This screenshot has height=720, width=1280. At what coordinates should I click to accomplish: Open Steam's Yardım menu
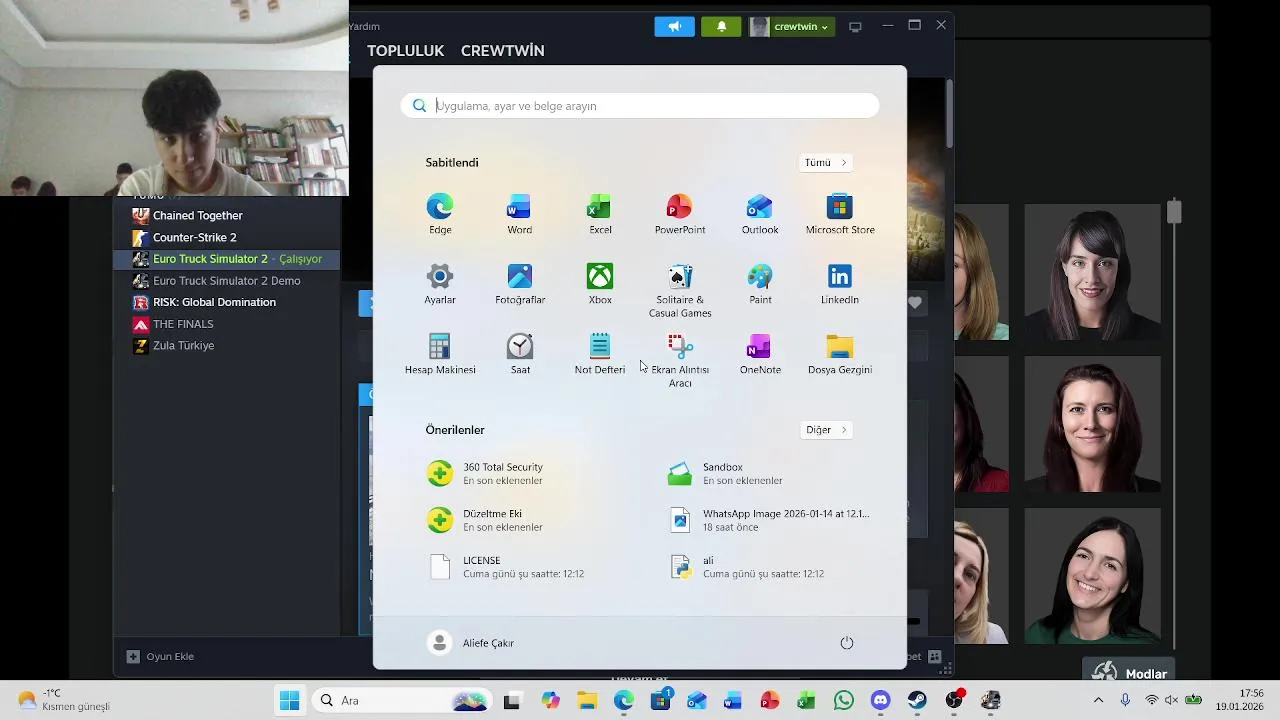(365, 27)
